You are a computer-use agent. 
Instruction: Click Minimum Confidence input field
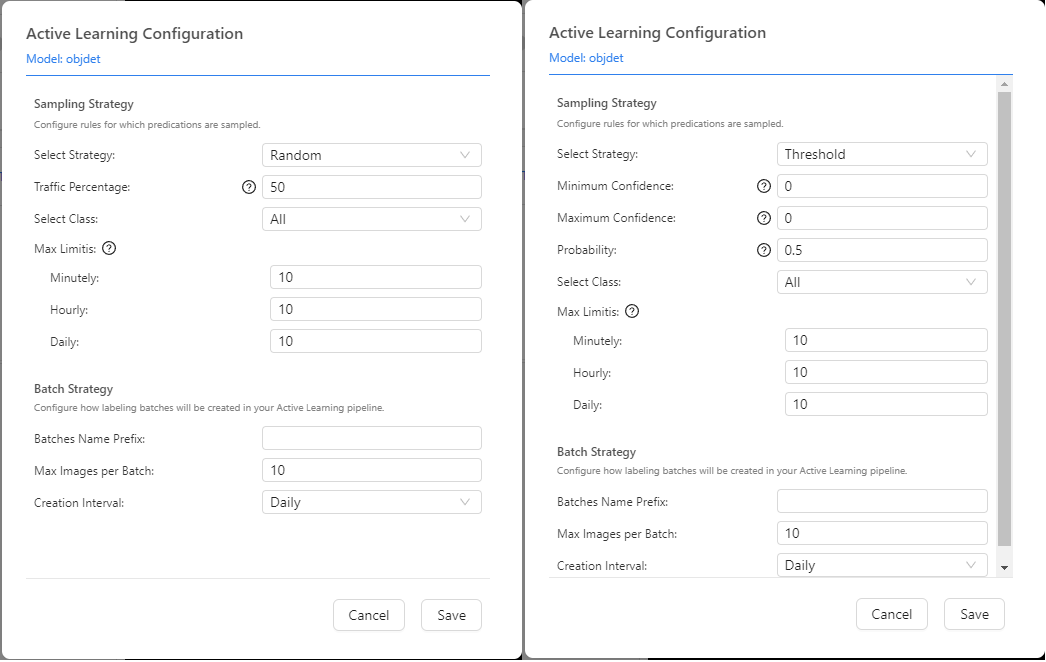[882, 186]
